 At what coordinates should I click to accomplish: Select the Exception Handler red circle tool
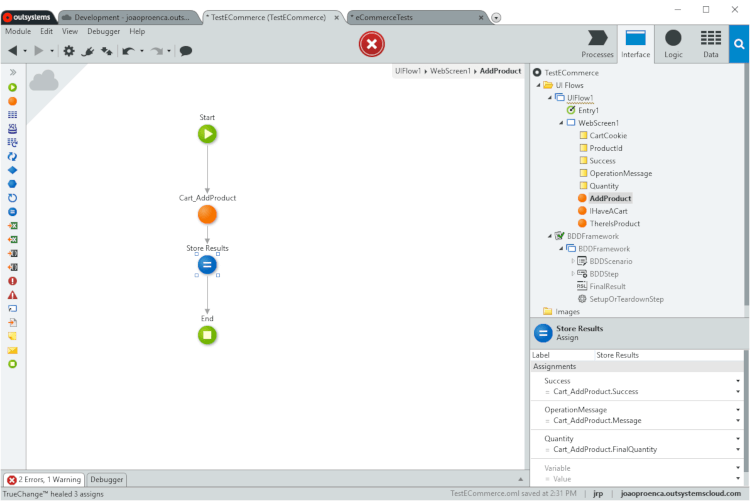pos(12,281)
